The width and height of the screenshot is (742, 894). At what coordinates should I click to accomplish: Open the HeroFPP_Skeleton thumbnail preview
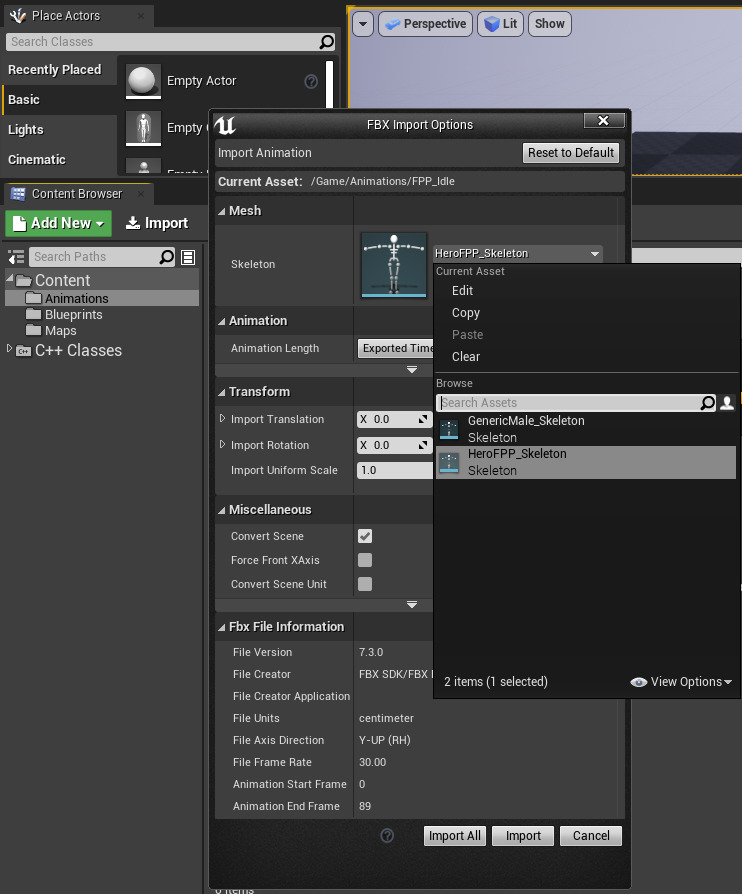tap(393, 265)
